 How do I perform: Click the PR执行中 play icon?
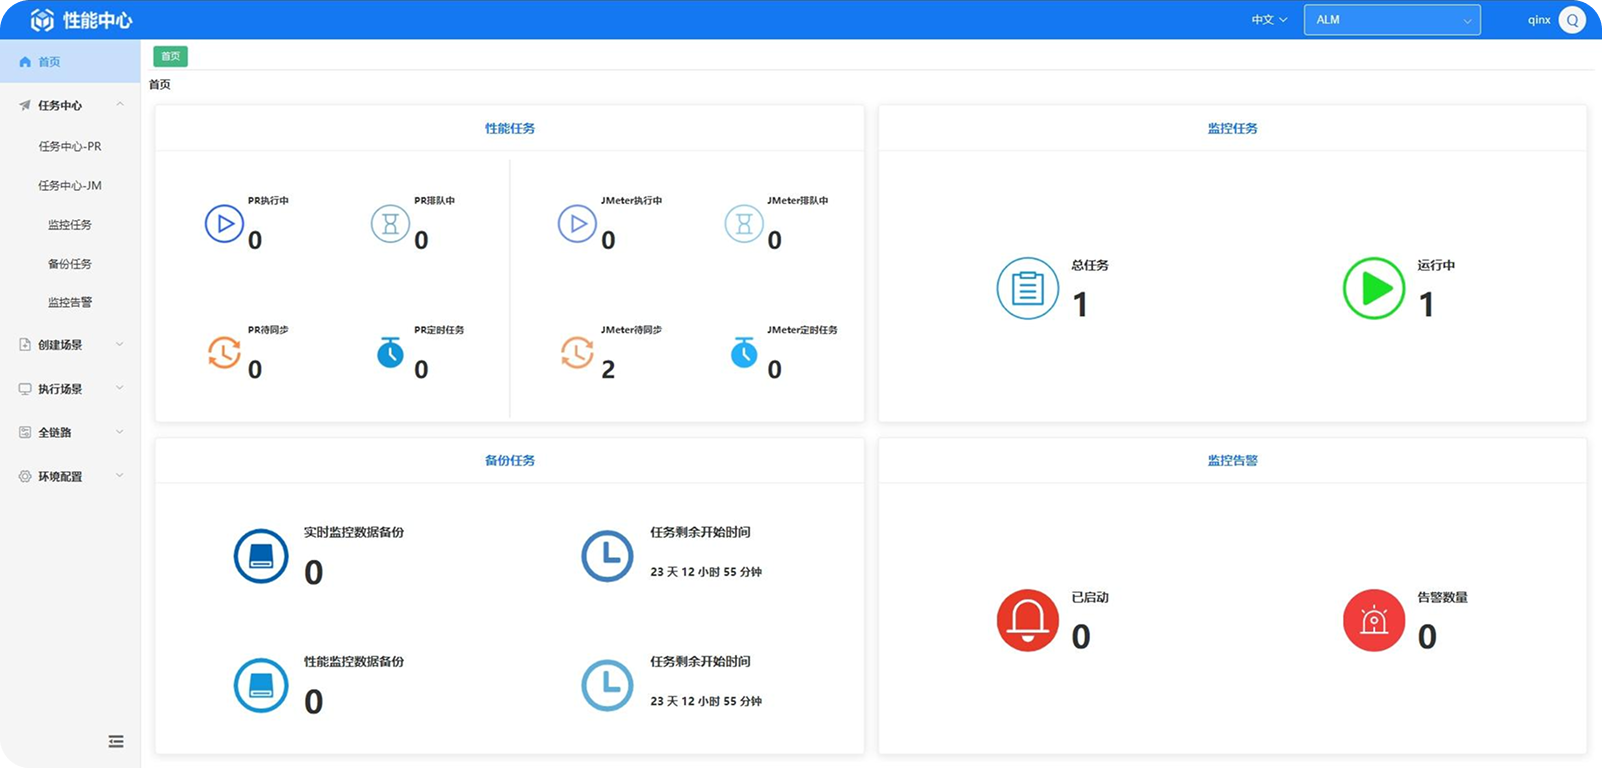click(x=224, y=224)
